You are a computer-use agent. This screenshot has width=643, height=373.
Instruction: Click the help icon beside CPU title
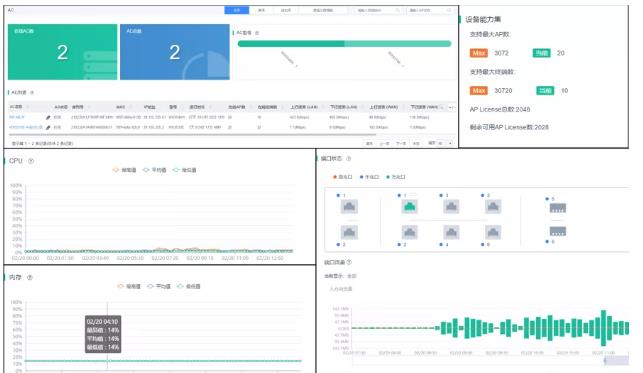31,161
